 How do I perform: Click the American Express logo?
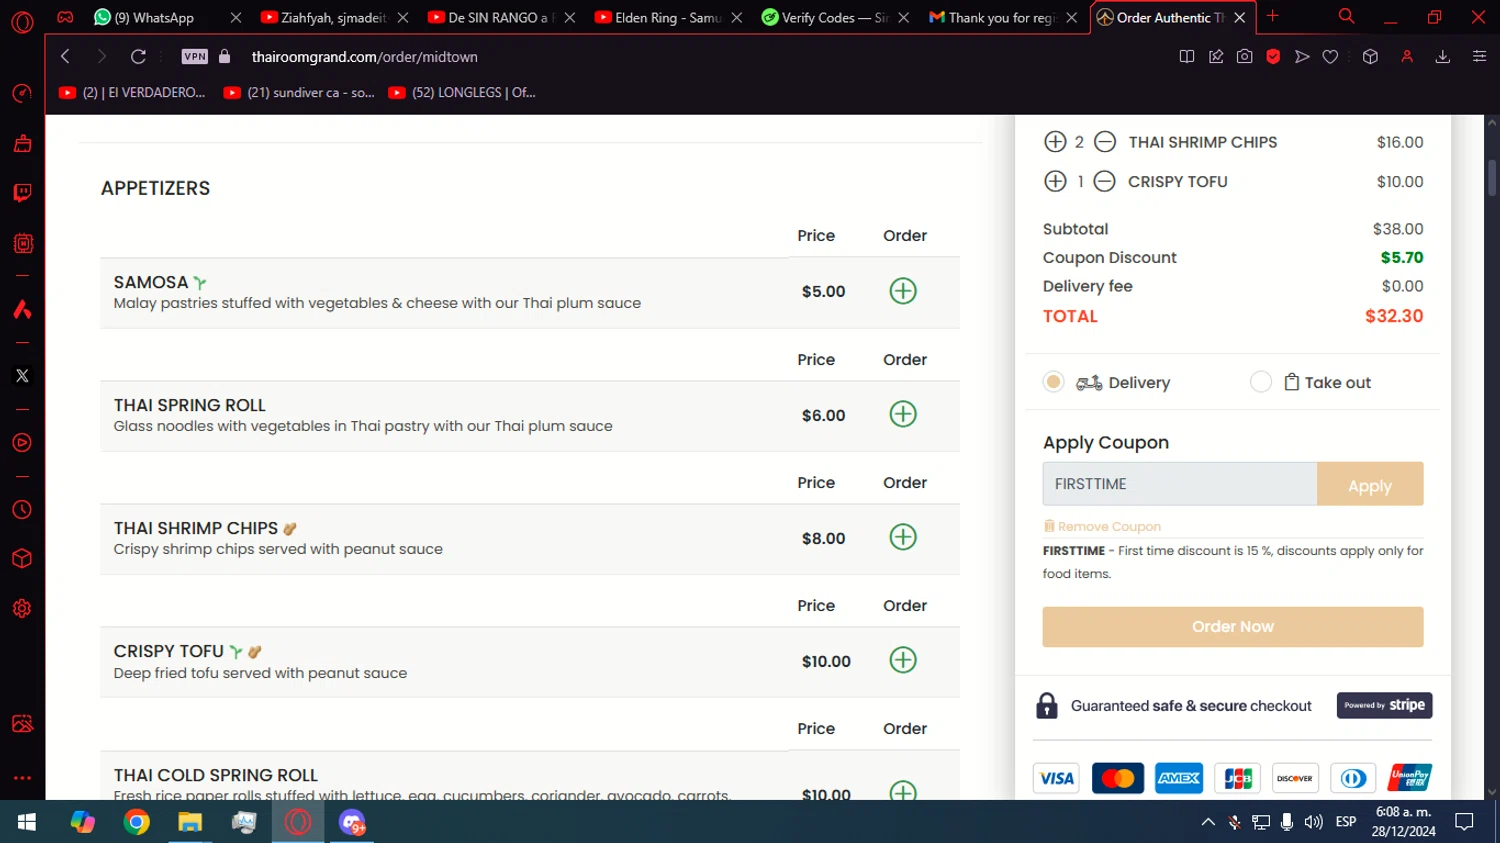(1179, 778)
